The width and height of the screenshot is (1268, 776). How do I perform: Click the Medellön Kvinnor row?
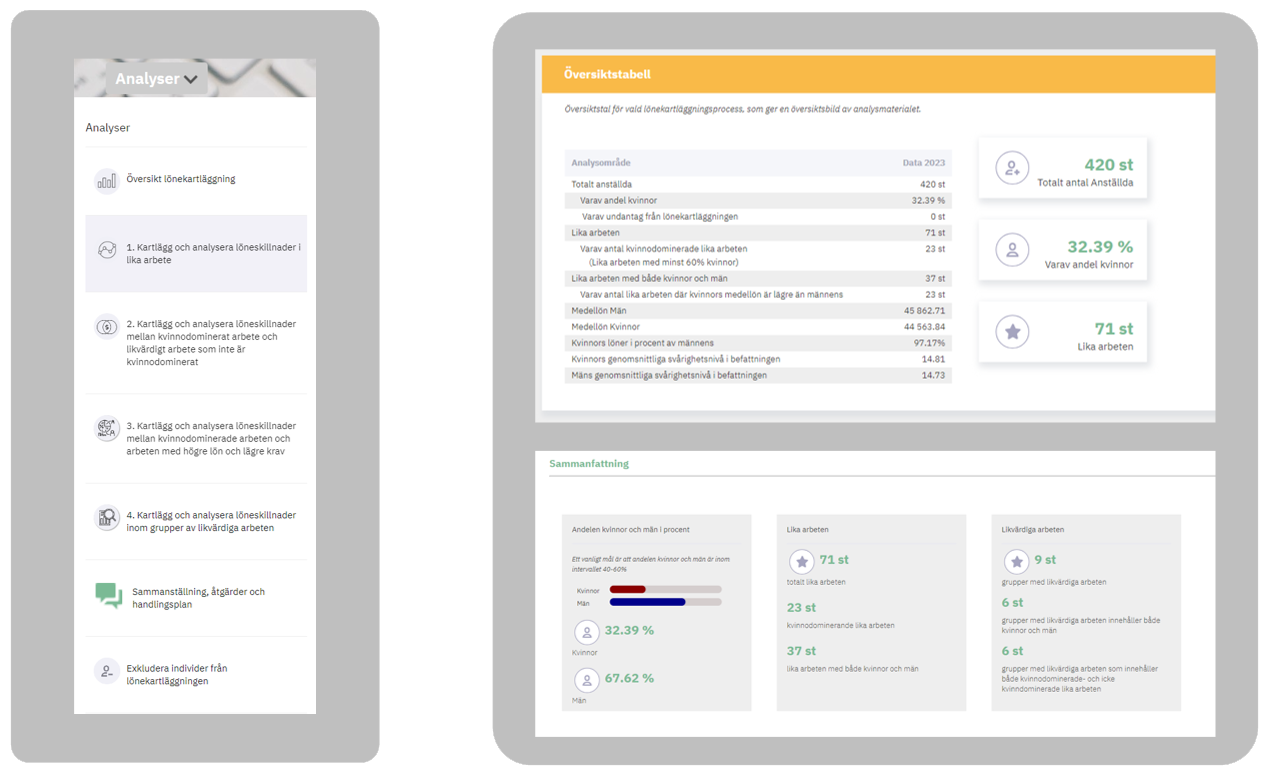coord(758,327)
